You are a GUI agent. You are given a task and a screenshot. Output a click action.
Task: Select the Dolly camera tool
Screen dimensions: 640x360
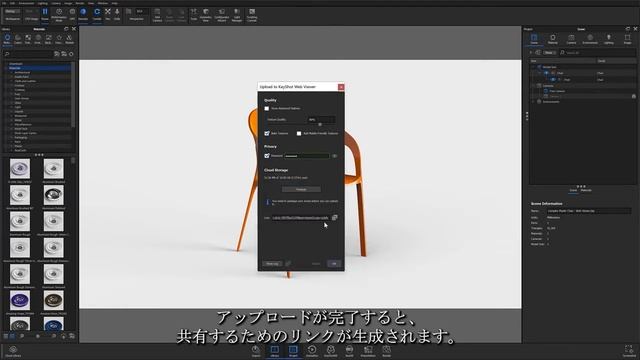[x=117, y=14]
